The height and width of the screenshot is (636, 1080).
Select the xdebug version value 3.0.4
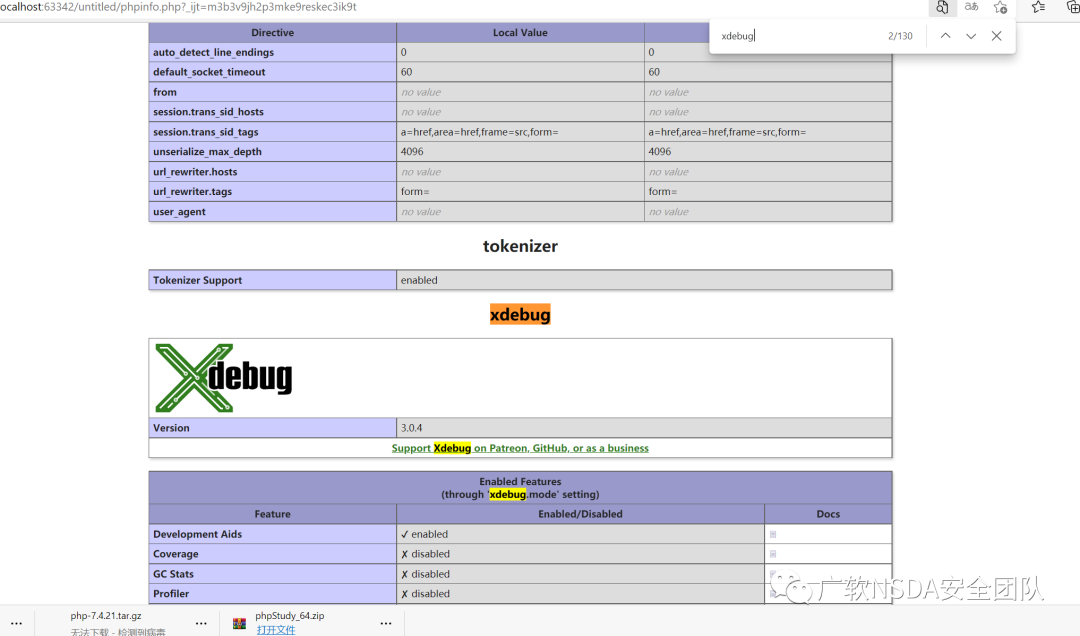tap(411, 428)
